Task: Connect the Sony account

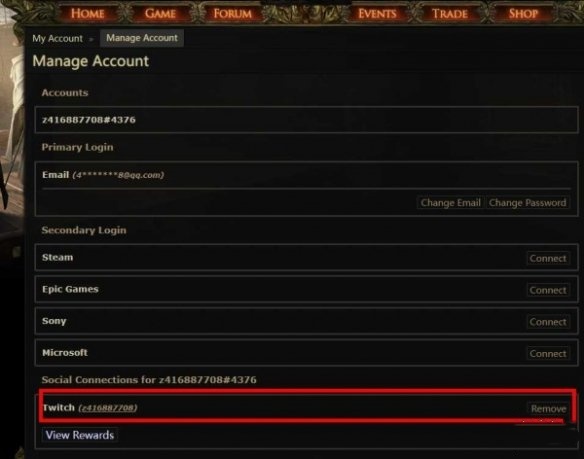Action: (548, 322)
